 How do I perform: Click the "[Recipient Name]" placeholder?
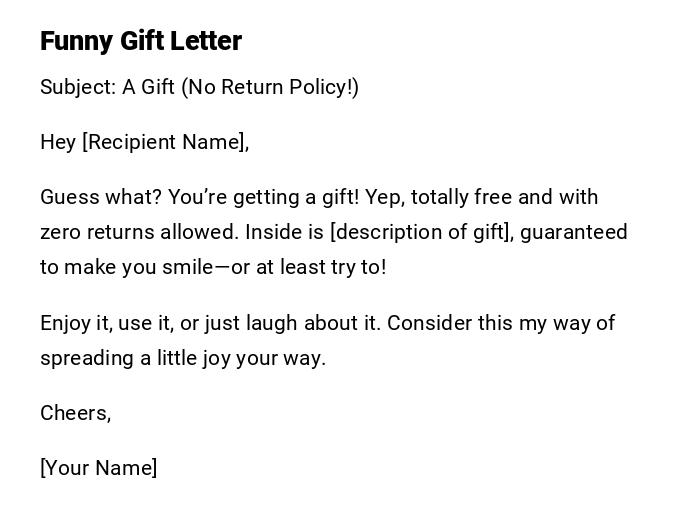click(x=165, y=142)
